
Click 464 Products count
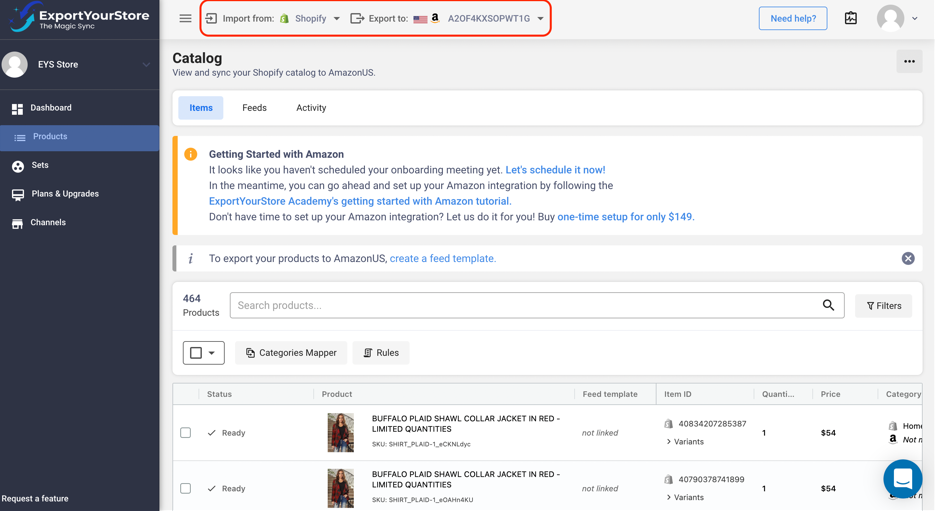click(201, 305)
